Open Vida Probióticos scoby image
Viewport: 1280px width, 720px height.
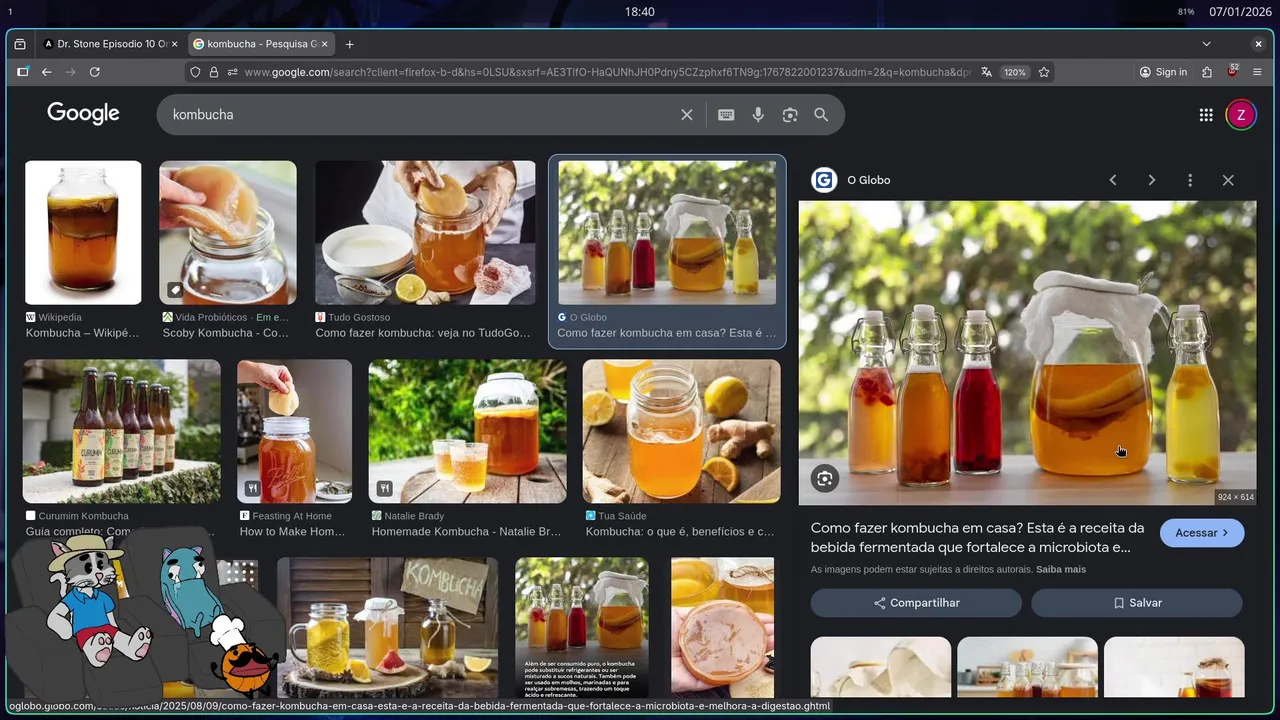click(228, 233)
